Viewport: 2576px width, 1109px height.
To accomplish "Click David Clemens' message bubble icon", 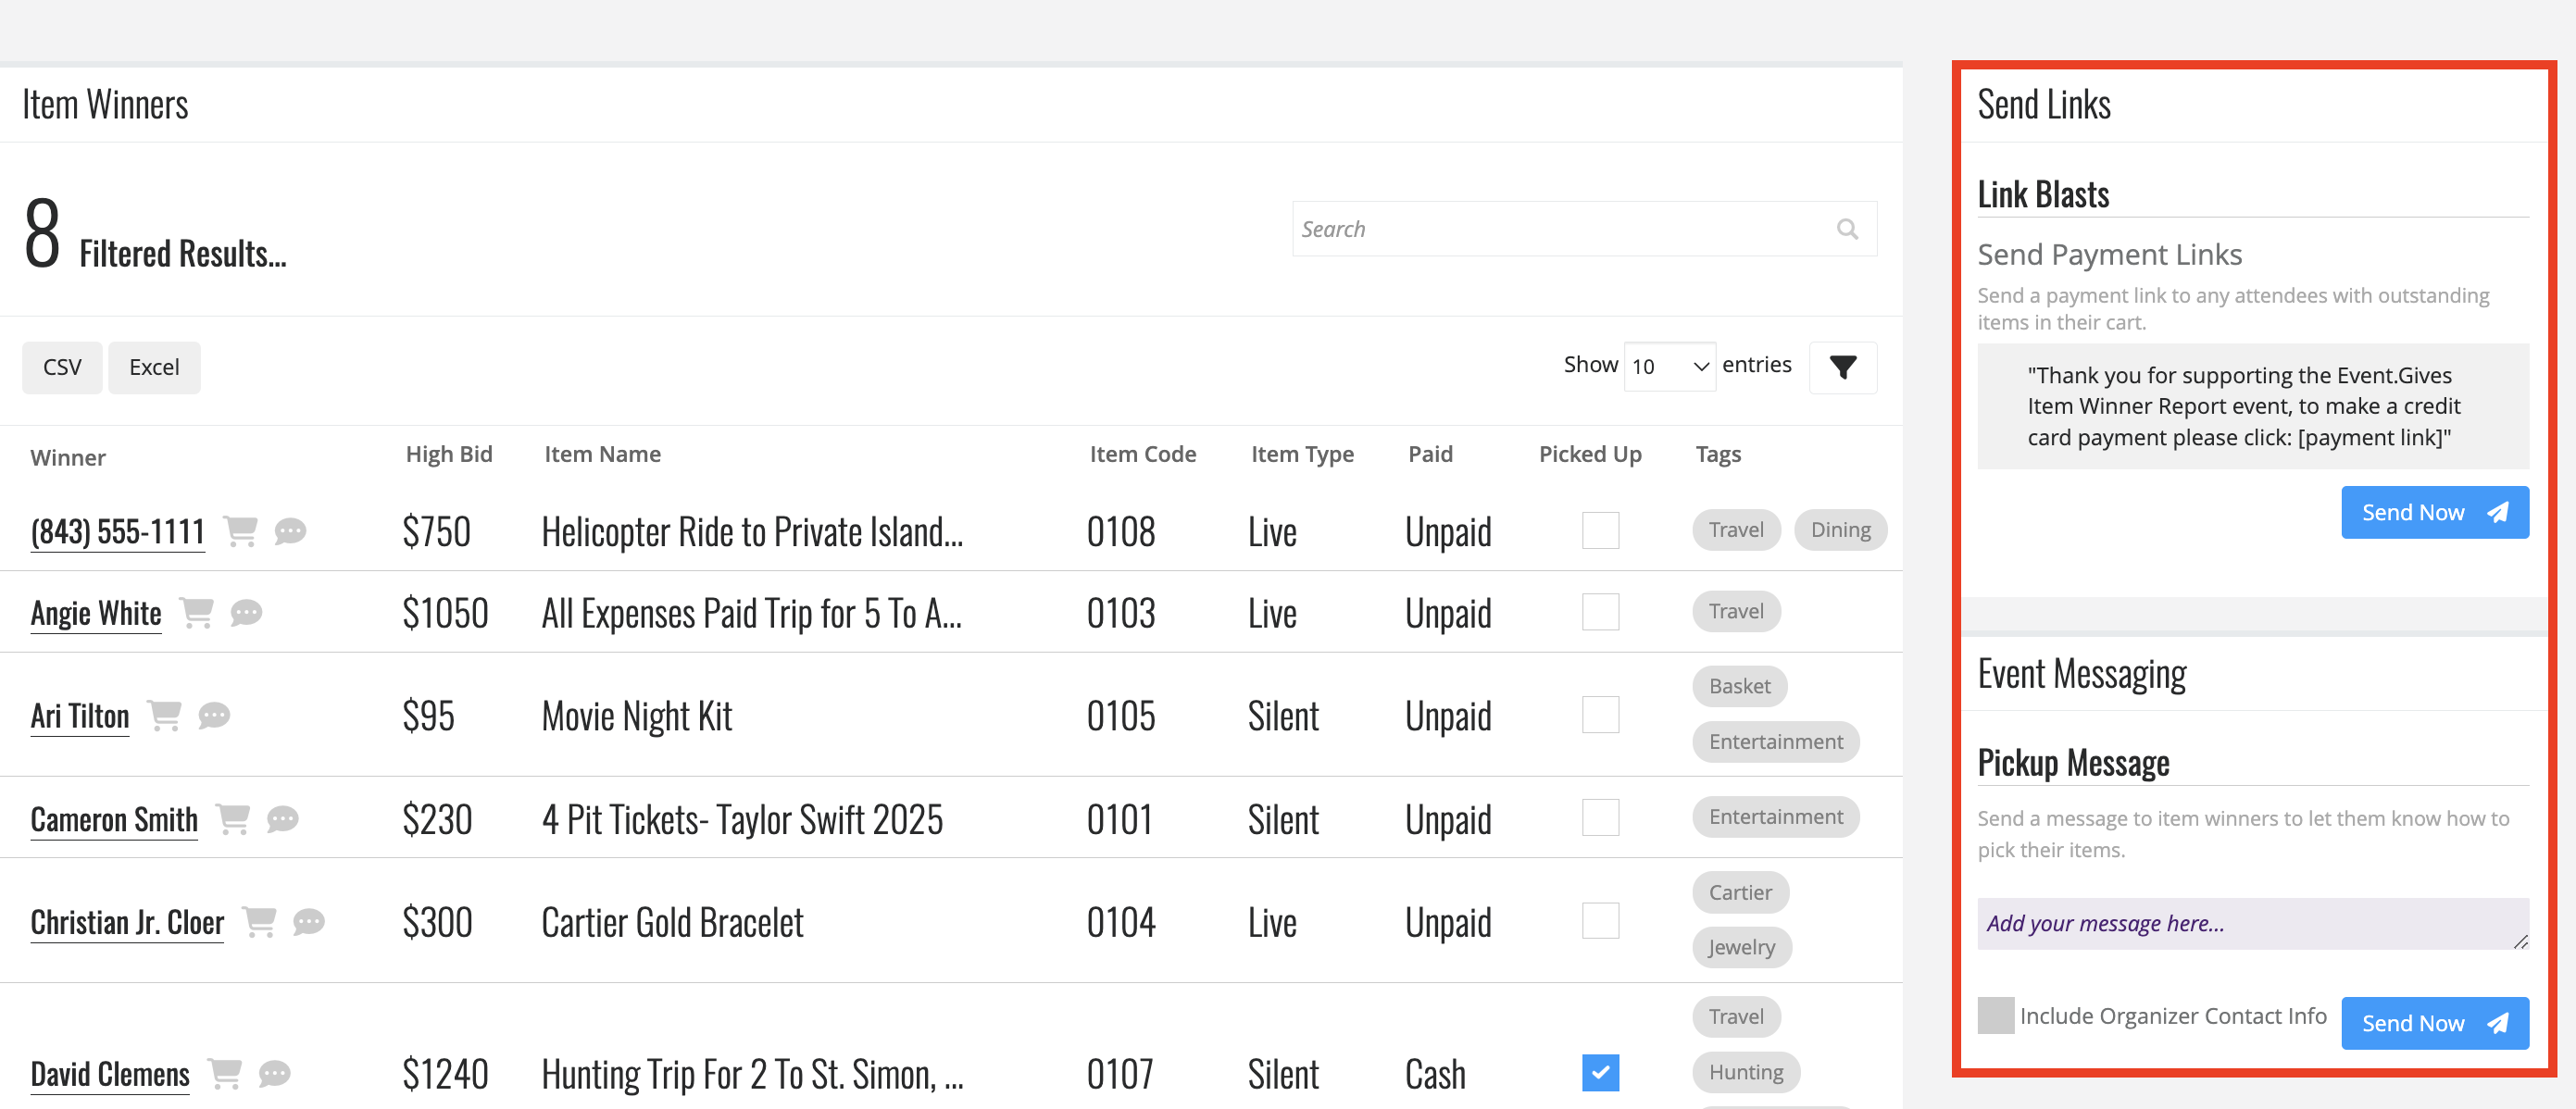I will point(275,1074).
